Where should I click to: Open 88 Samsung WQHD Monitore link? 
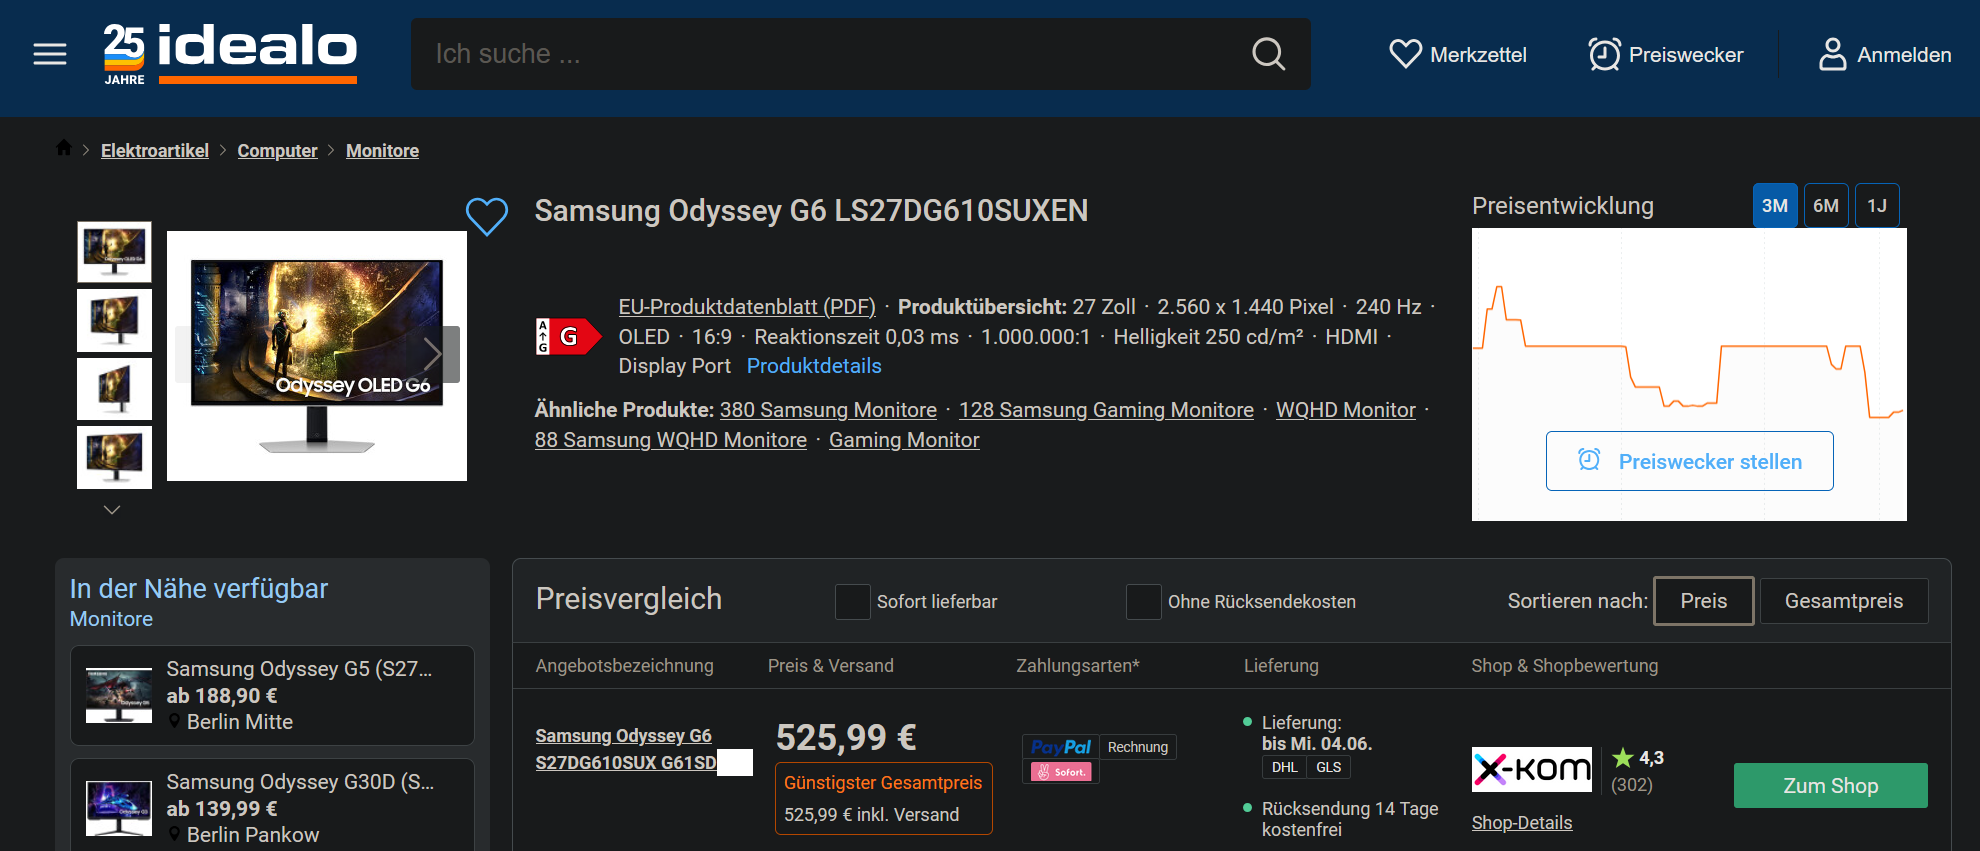point(670,440)
